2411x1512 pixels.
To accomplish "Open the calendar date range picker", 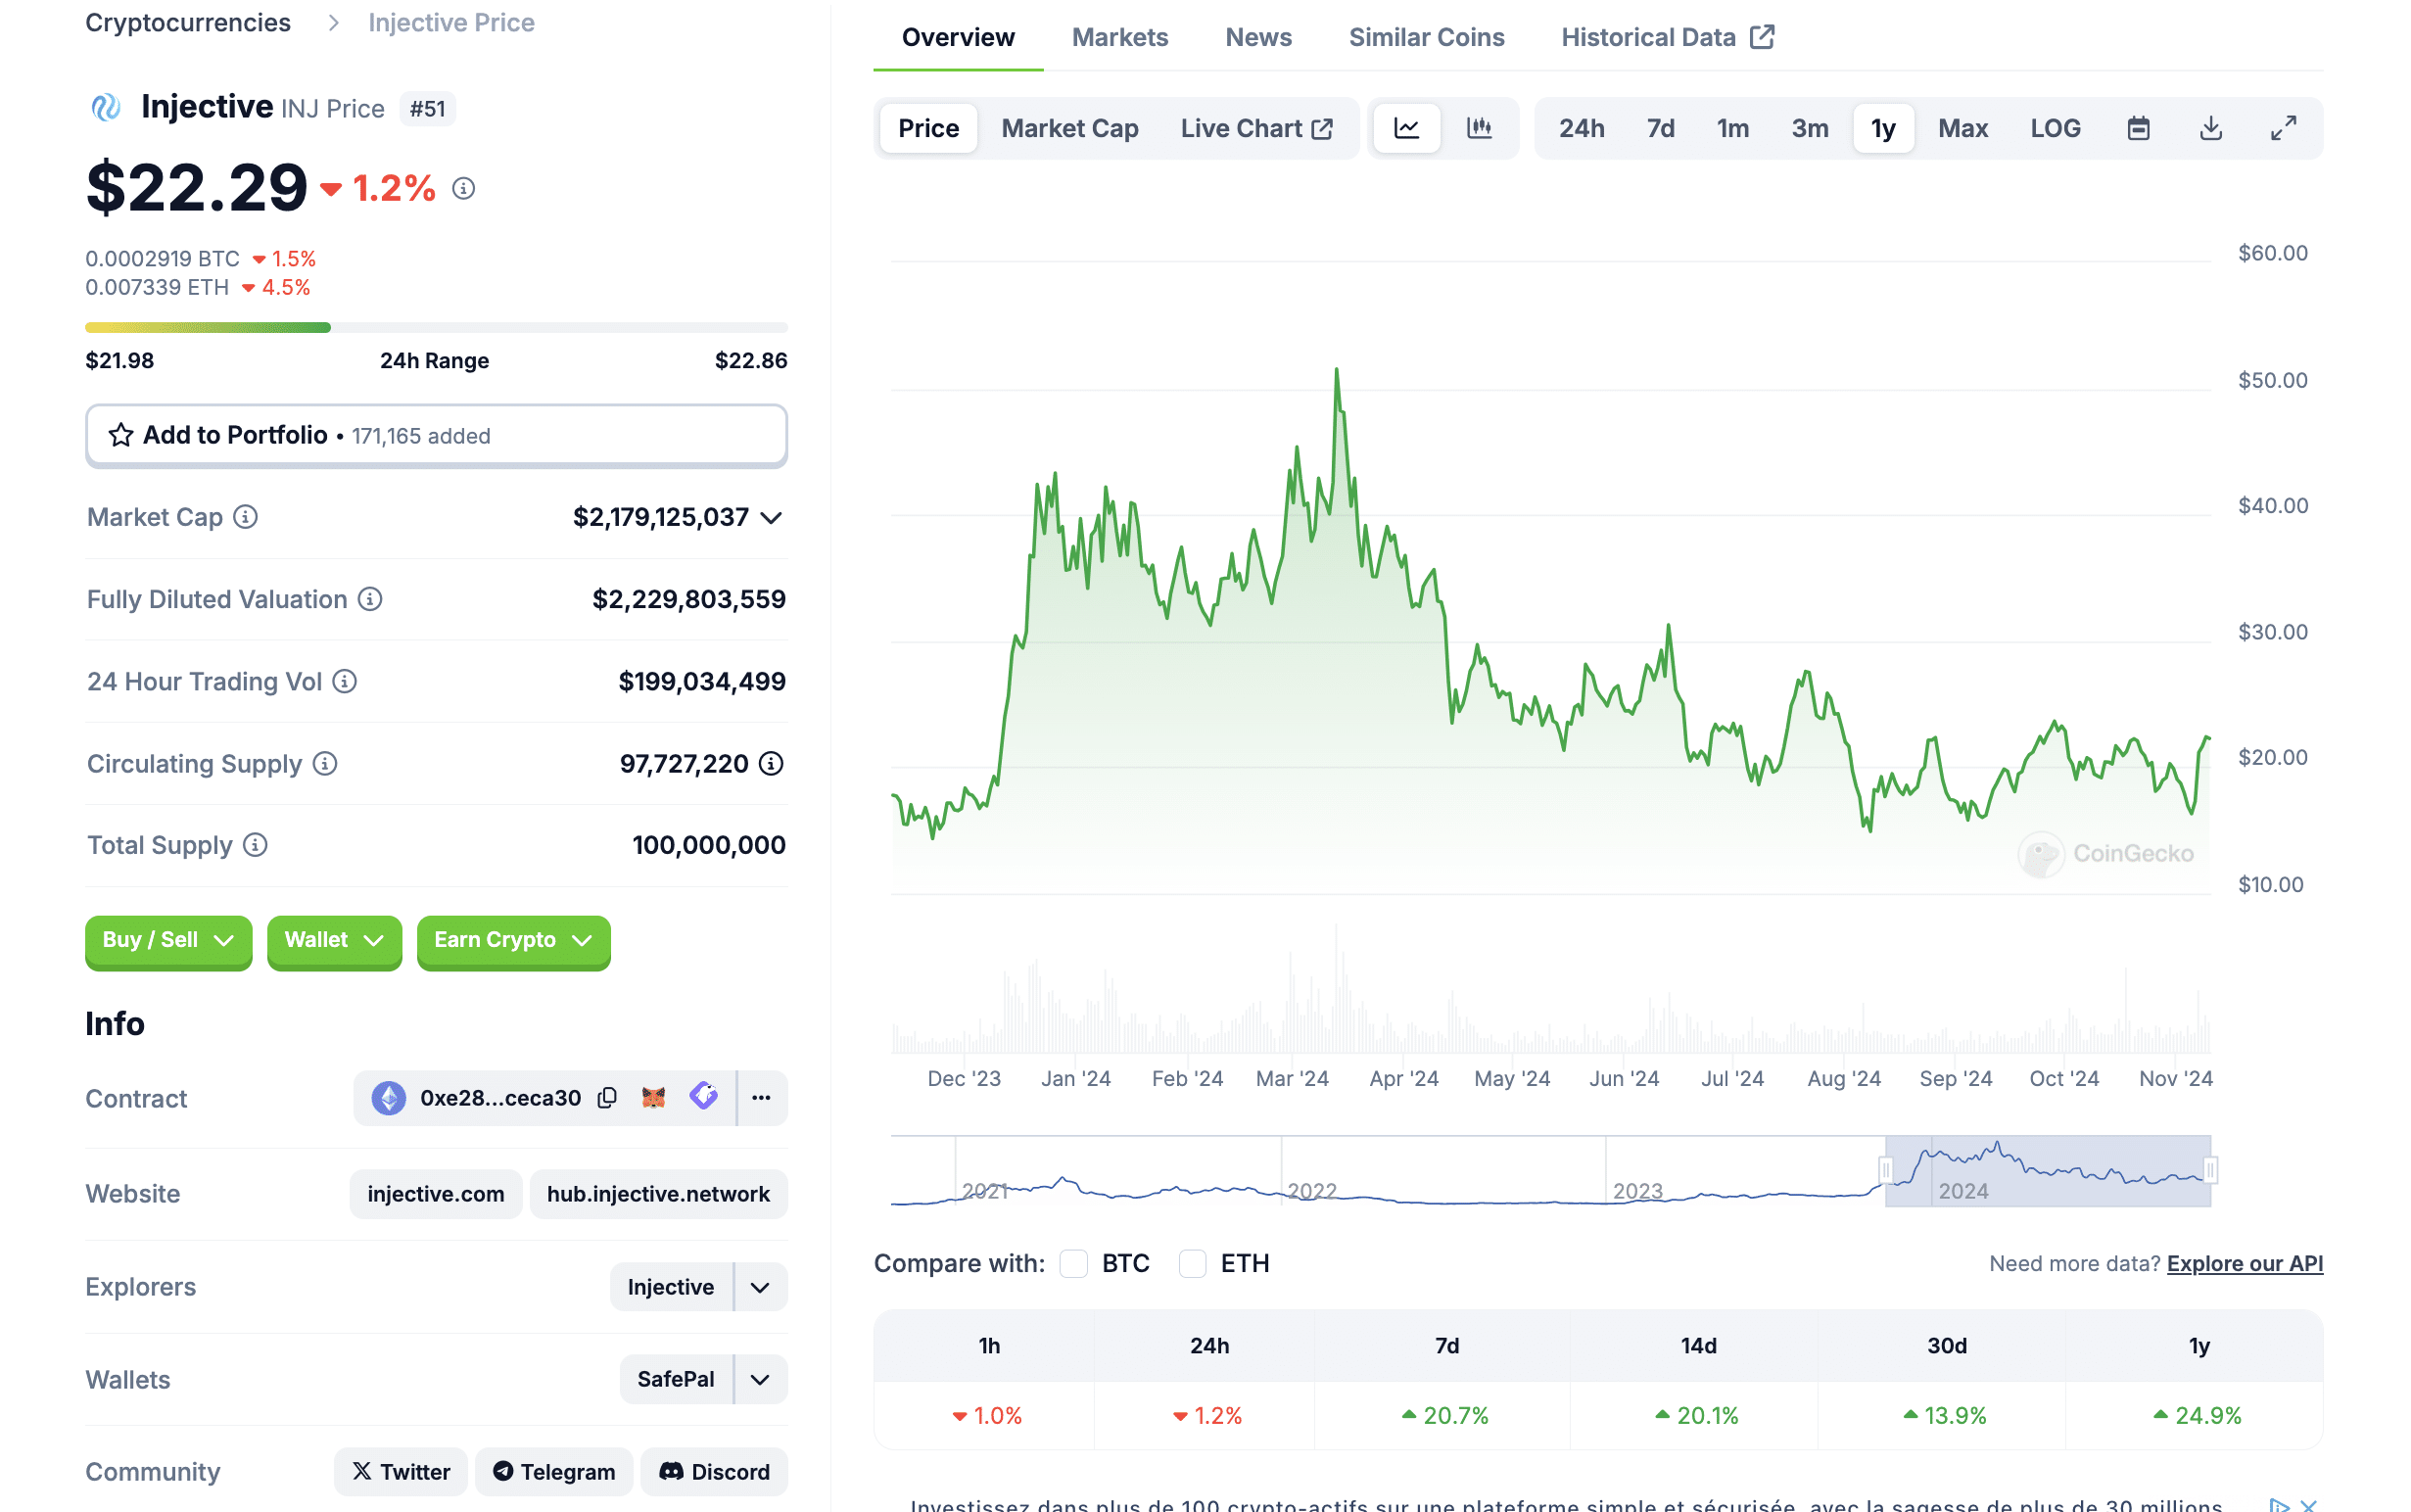I will pyautogui.click(x=2138, y=128).
